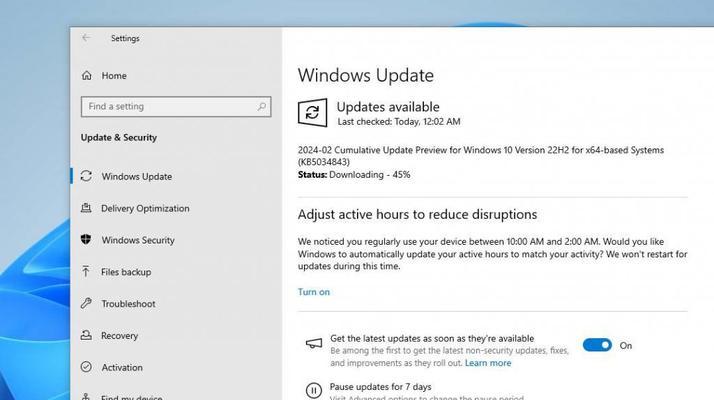The width and height of the screenshot is (714, 400).
Task: Click the search magnifier icon
Action: [261, 107]
